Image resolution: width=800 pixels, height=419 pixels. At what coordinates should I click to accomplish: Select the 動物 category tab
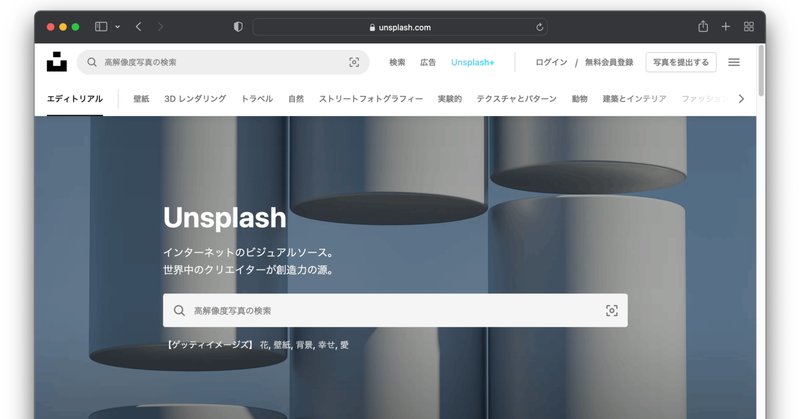(x=580, y=99)
